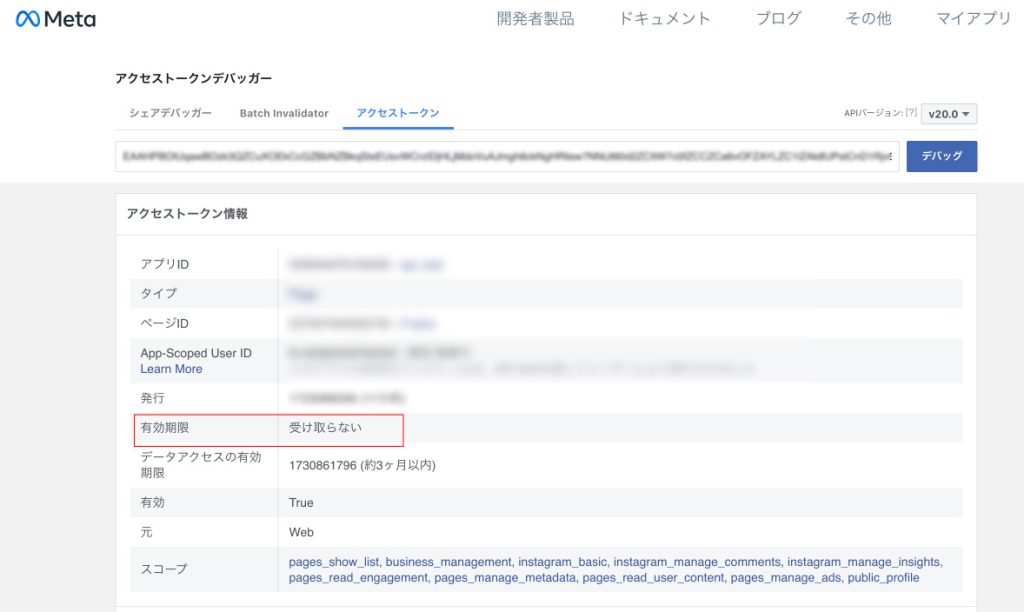Open ドキュメント in the top navigation
The image size is (1024, 612).
tap(664, 19)
